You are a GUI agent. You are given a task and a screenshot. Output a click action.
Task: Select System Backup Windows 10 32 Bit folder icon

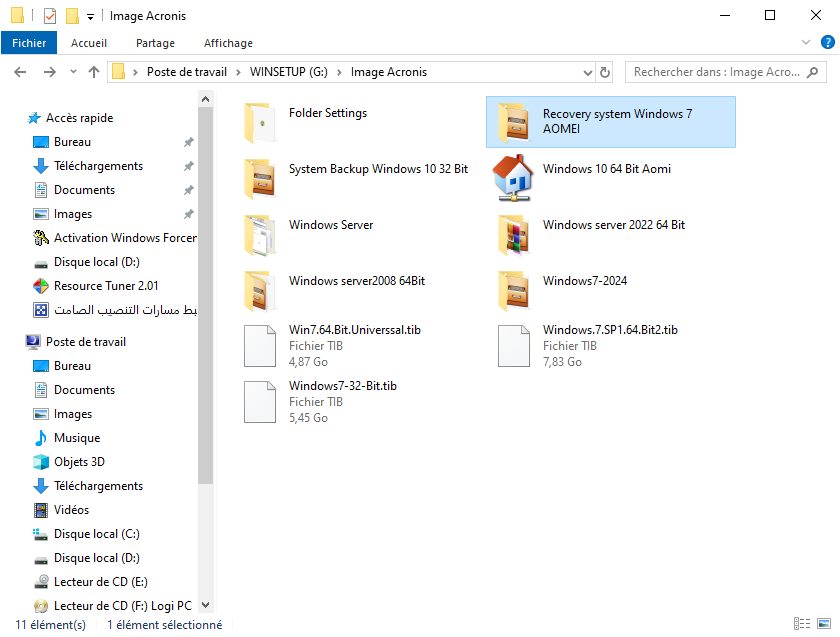point(260,179)
